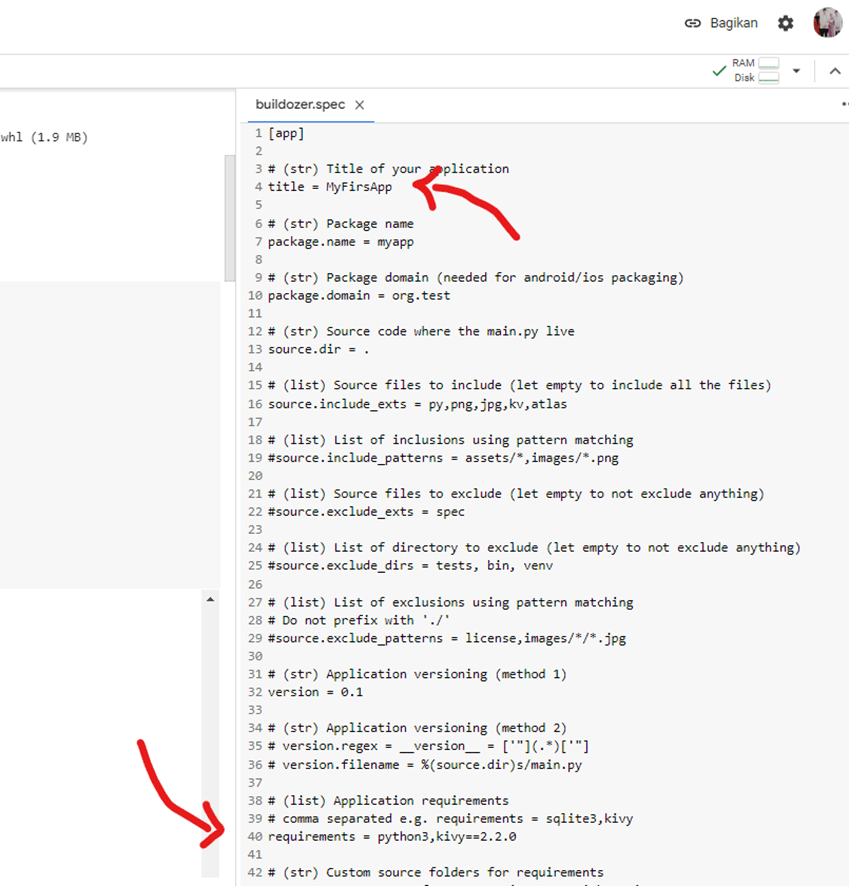The width and height of the screenshot is (849, 886).
Task: Click the [app] section header on line 1
Action: (x=286, y=133)
